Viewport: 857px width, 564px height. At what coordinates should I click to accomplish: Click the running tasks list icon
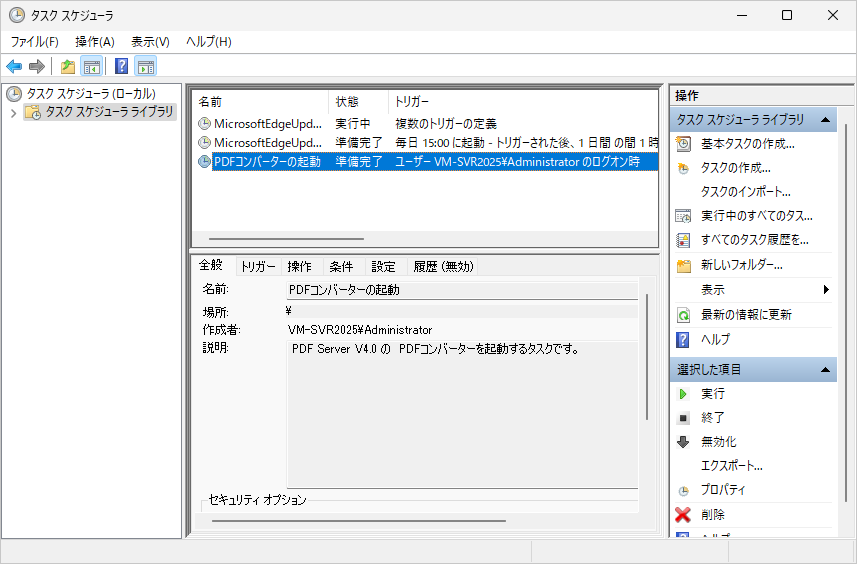point(683,216)
